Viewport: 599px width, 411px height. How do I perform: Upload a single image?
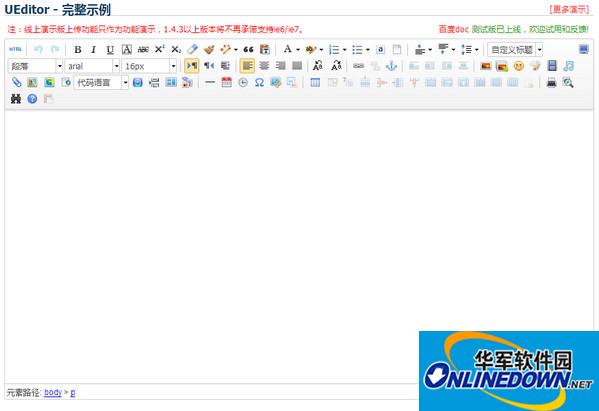pyautogui.click(x=486, y=66)
